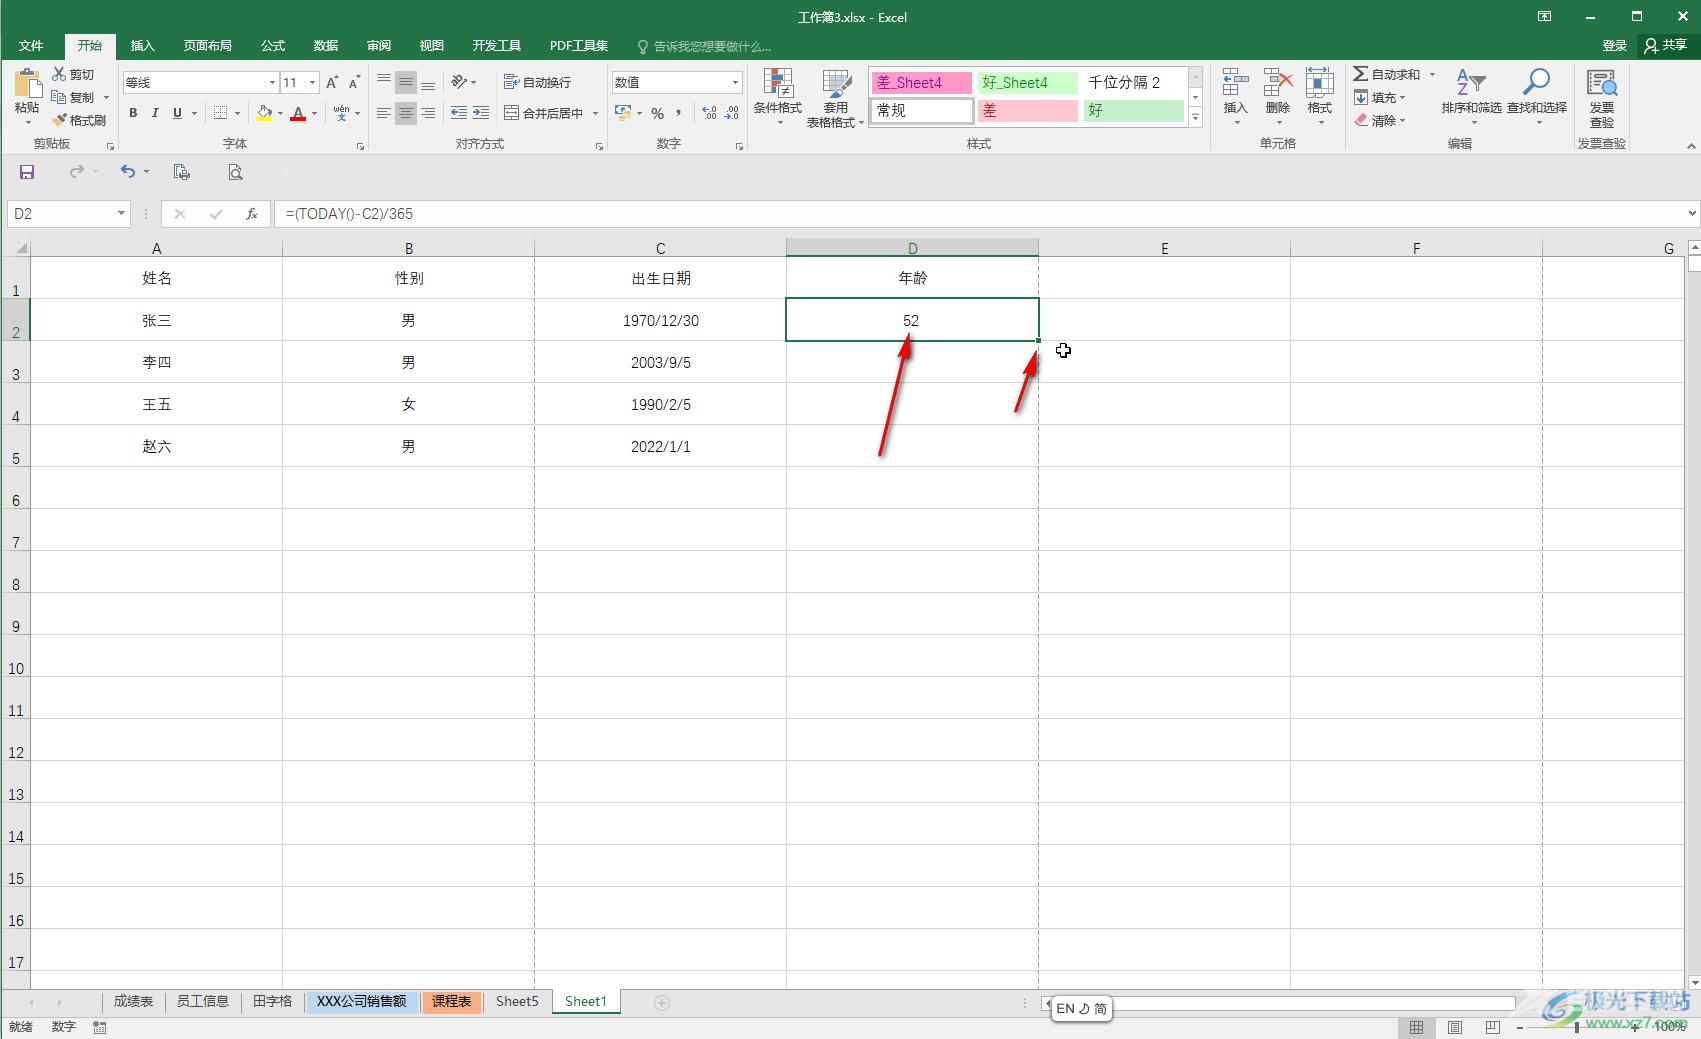This screenshot has width=1701, height=1039.
Task: Open the font size dropdown
Action: [x=313, y=82]
